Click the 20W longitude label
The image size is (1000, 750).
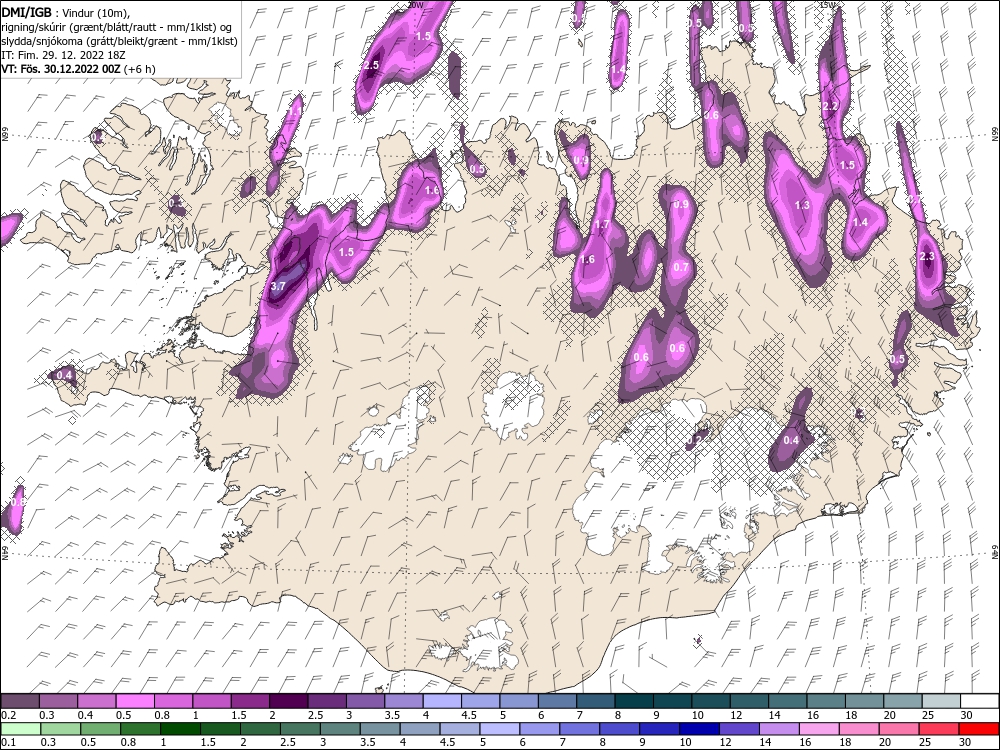point(415,4)
